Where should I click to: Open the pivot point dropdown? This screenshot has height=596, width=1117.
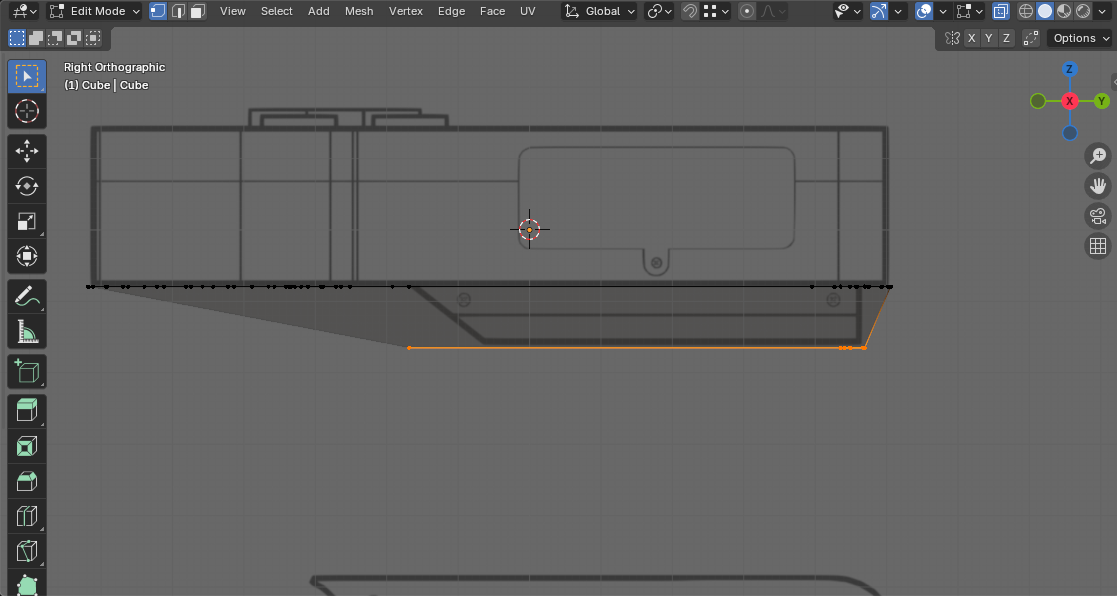[x=658, y=11]
